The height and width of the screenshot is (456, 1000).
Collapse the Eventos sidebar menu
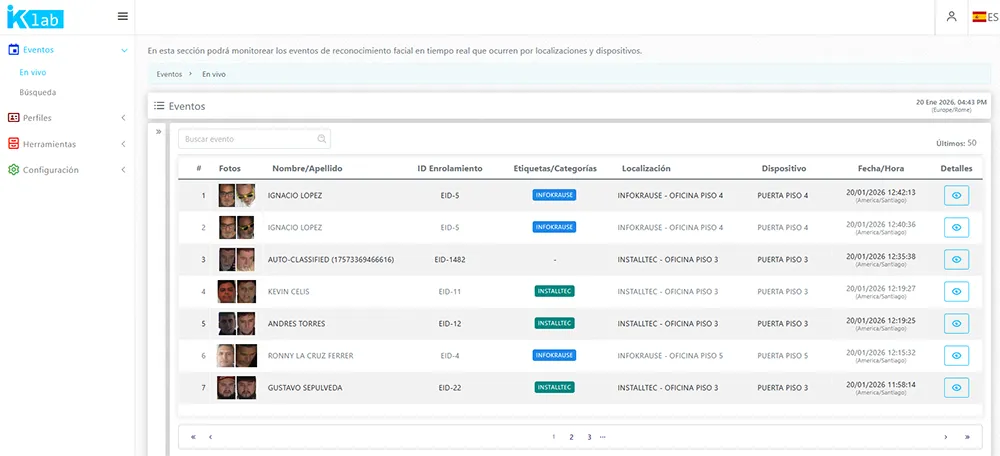point(123,50)
